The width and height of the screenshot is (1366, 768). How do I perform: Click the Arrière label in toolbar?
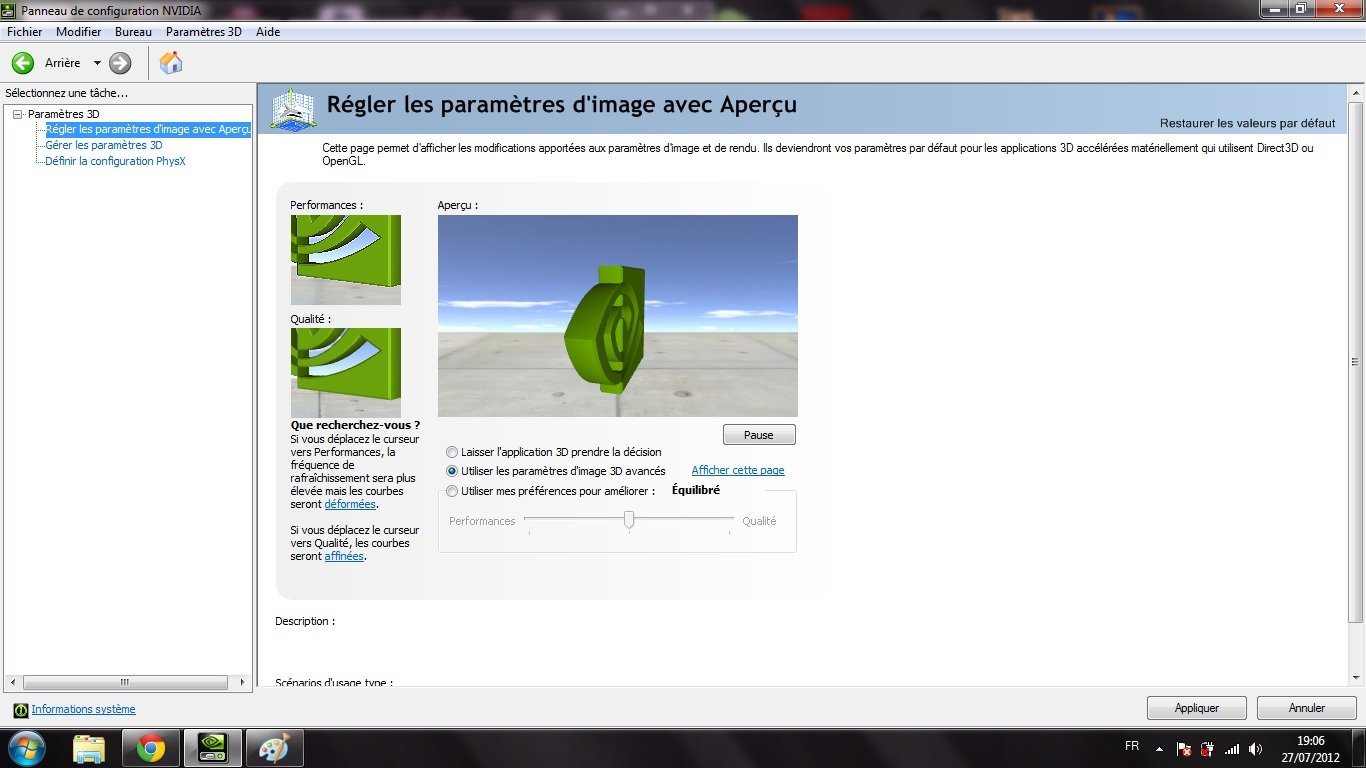tap(63, 63)
